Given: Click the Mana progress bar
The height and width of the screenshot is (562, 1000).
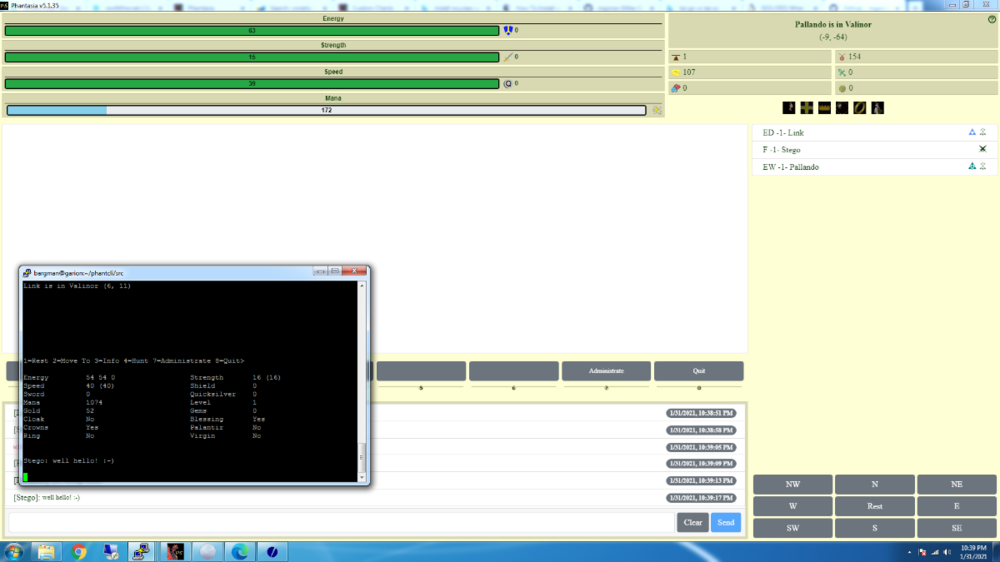Looking at the screenshot, I should (x=326, y=110).
